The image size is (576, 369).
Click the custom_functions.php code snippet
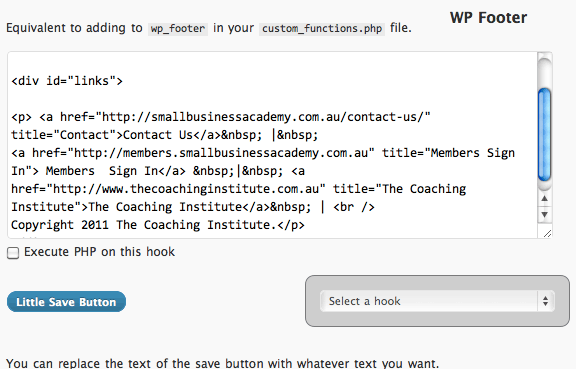click(322, 29)
